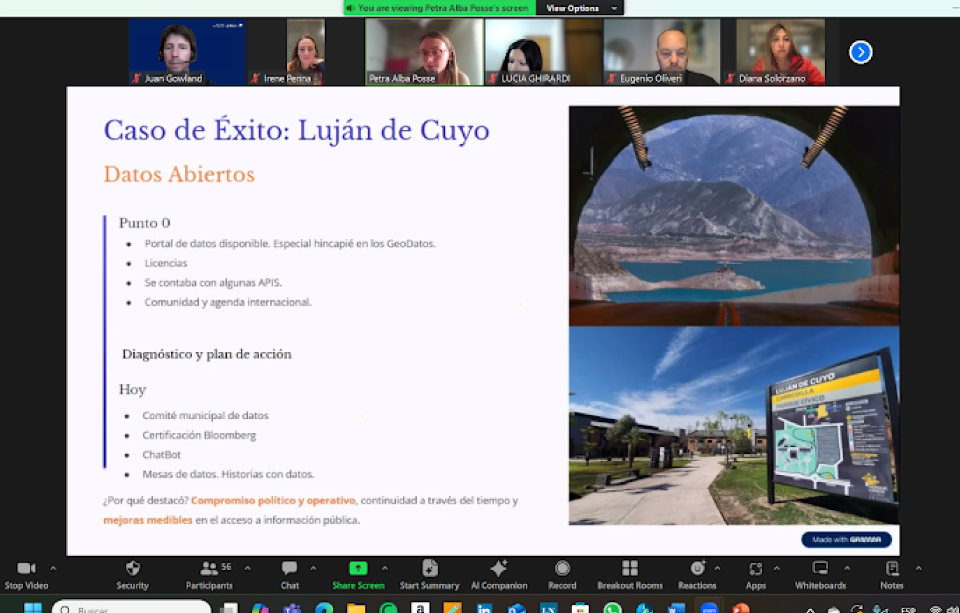The width and height of the screenshot is (960, 613).
Task: Click the green Share Screen icon
Action: pos(357,569)
